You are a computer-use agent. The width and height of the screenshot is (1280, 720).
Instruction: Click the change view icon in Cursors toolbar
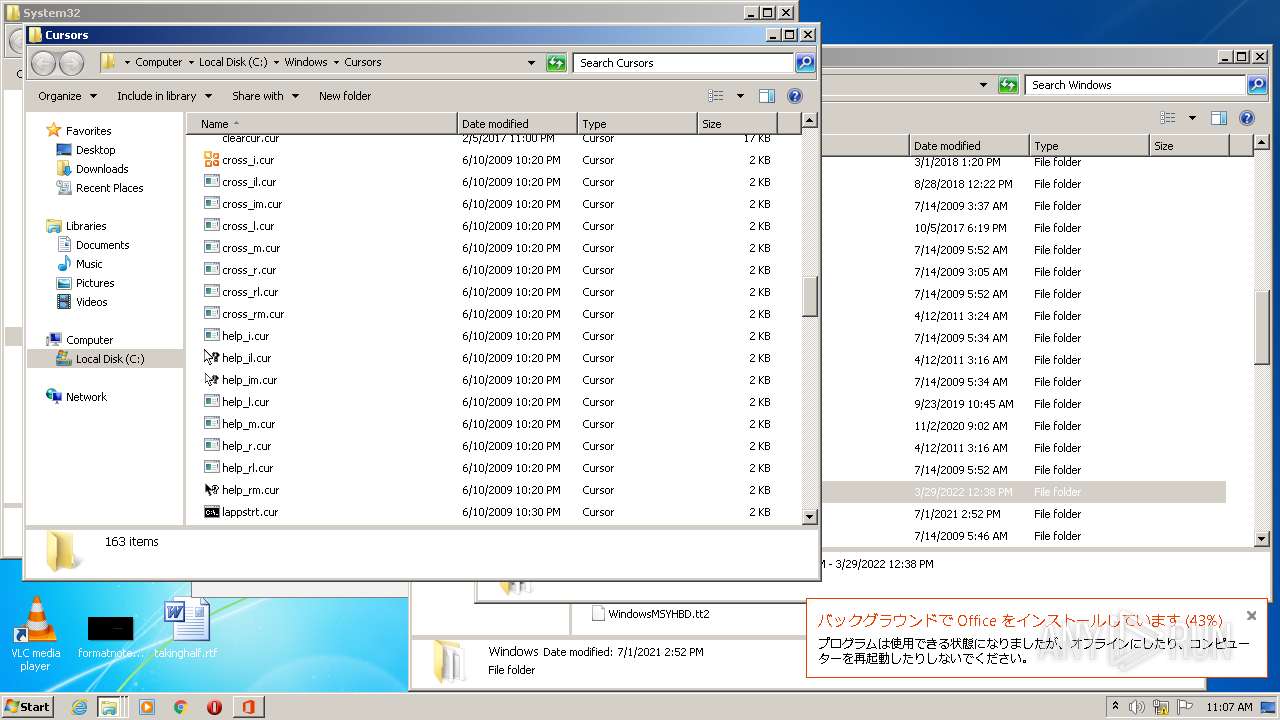[716, 96]
